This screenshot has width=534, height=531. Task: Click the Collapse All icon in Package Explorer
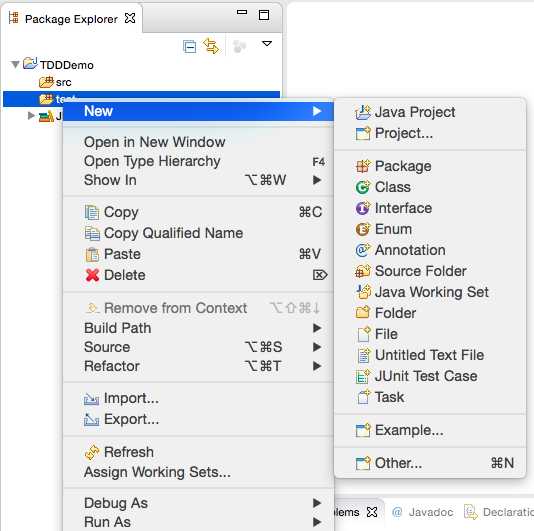[189, 46]
